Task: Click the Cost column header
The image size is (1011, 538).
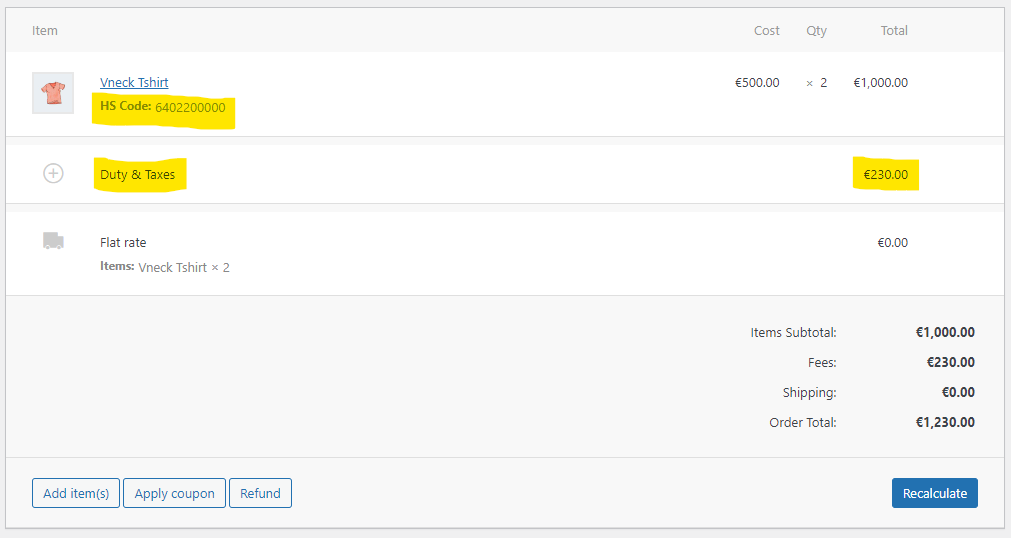Action: [767, 30]
